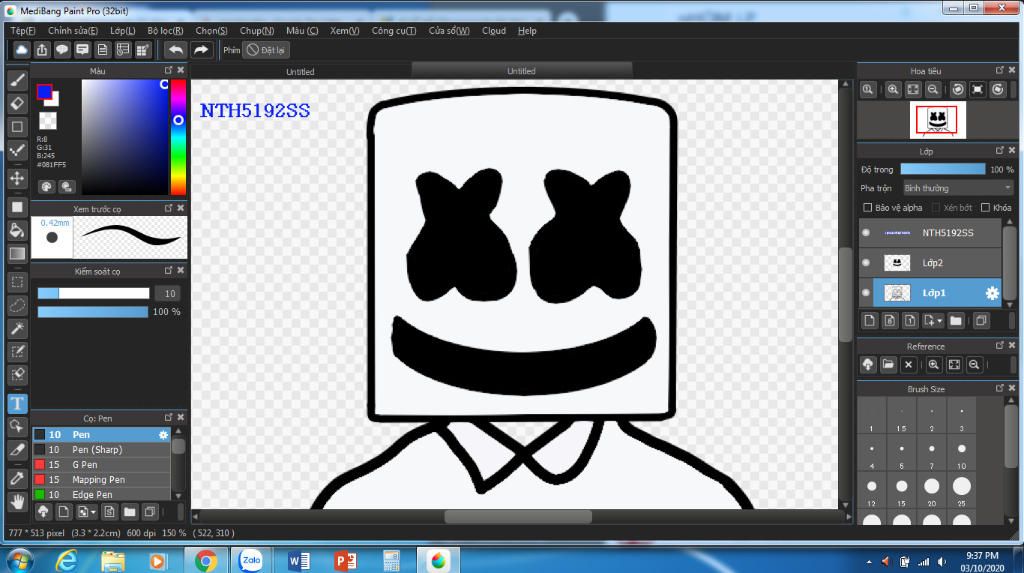This screenshot has width=1024, height=573.
Task: Select the Edge Pen brush
Action: coord(101,495)
